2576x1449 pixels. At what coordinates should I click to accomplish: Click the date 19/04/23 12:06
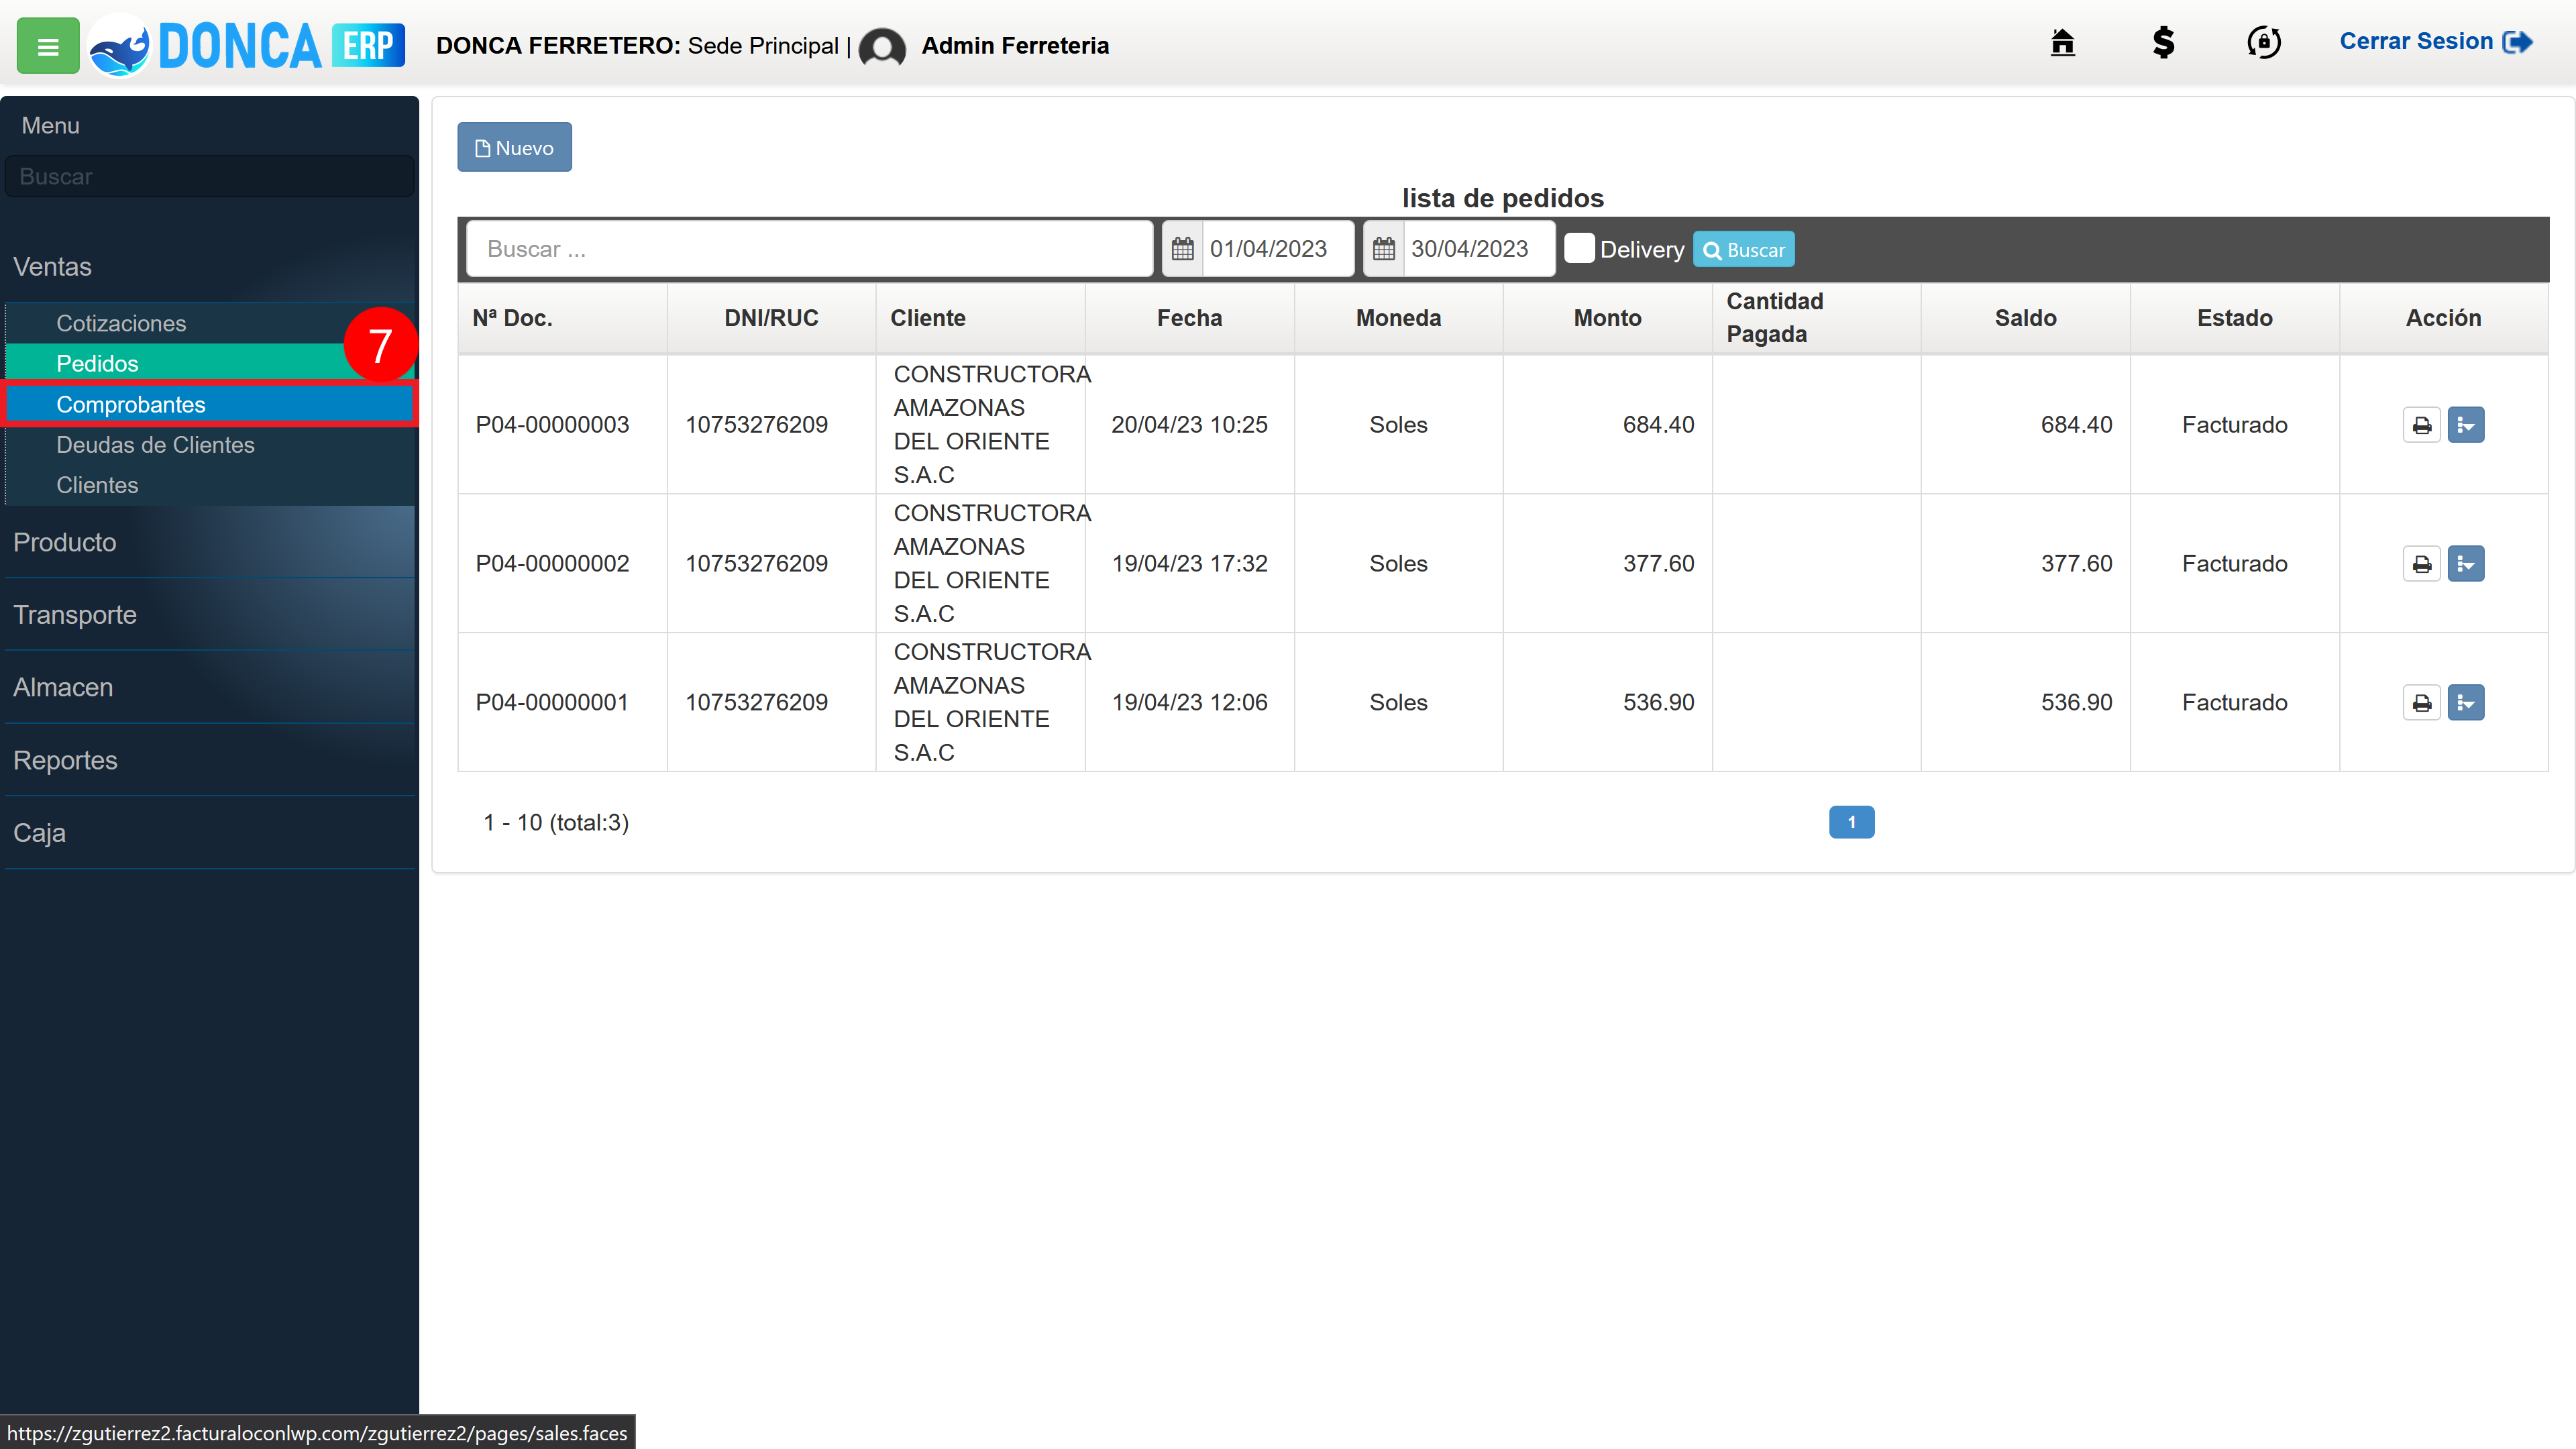click(x=1189, y=703)
